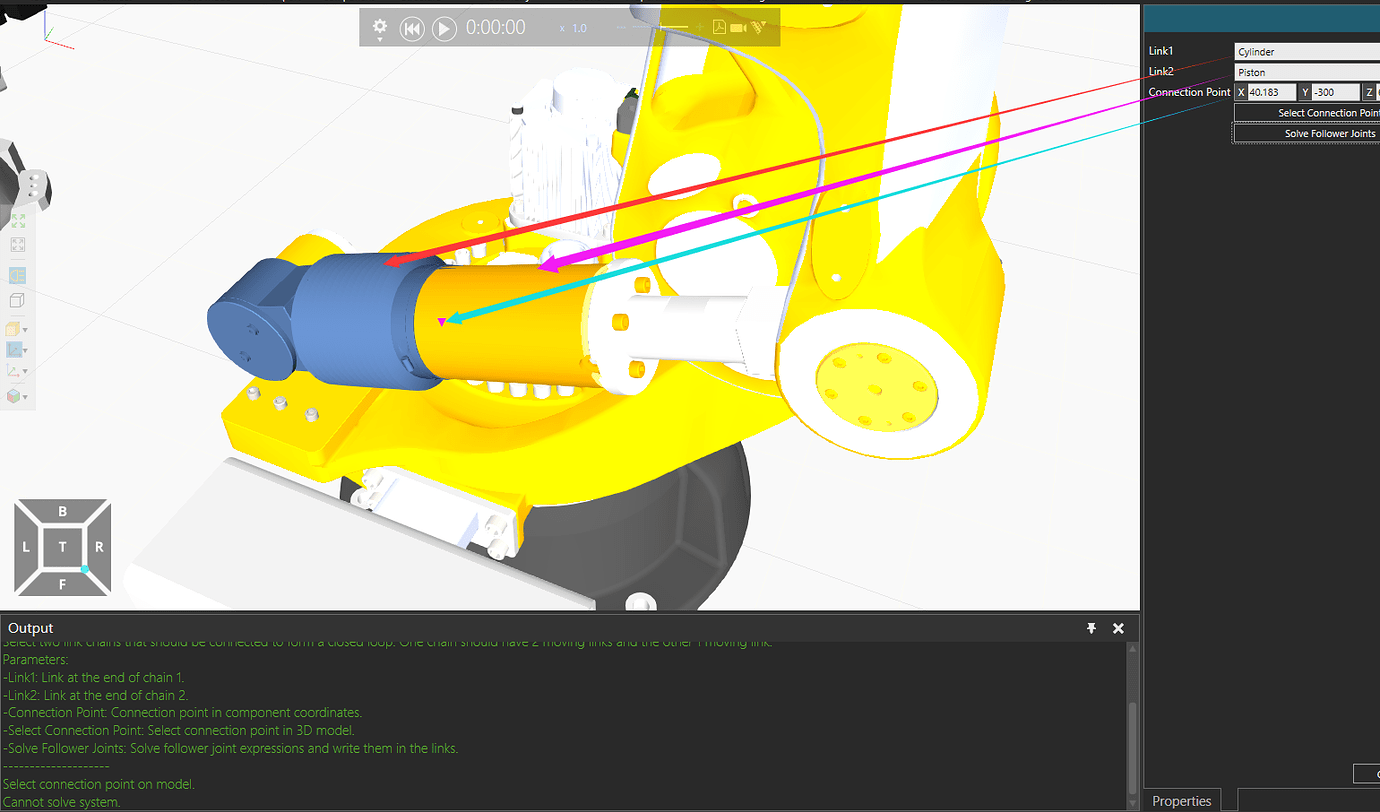Click the record video icon

(738, 27)
